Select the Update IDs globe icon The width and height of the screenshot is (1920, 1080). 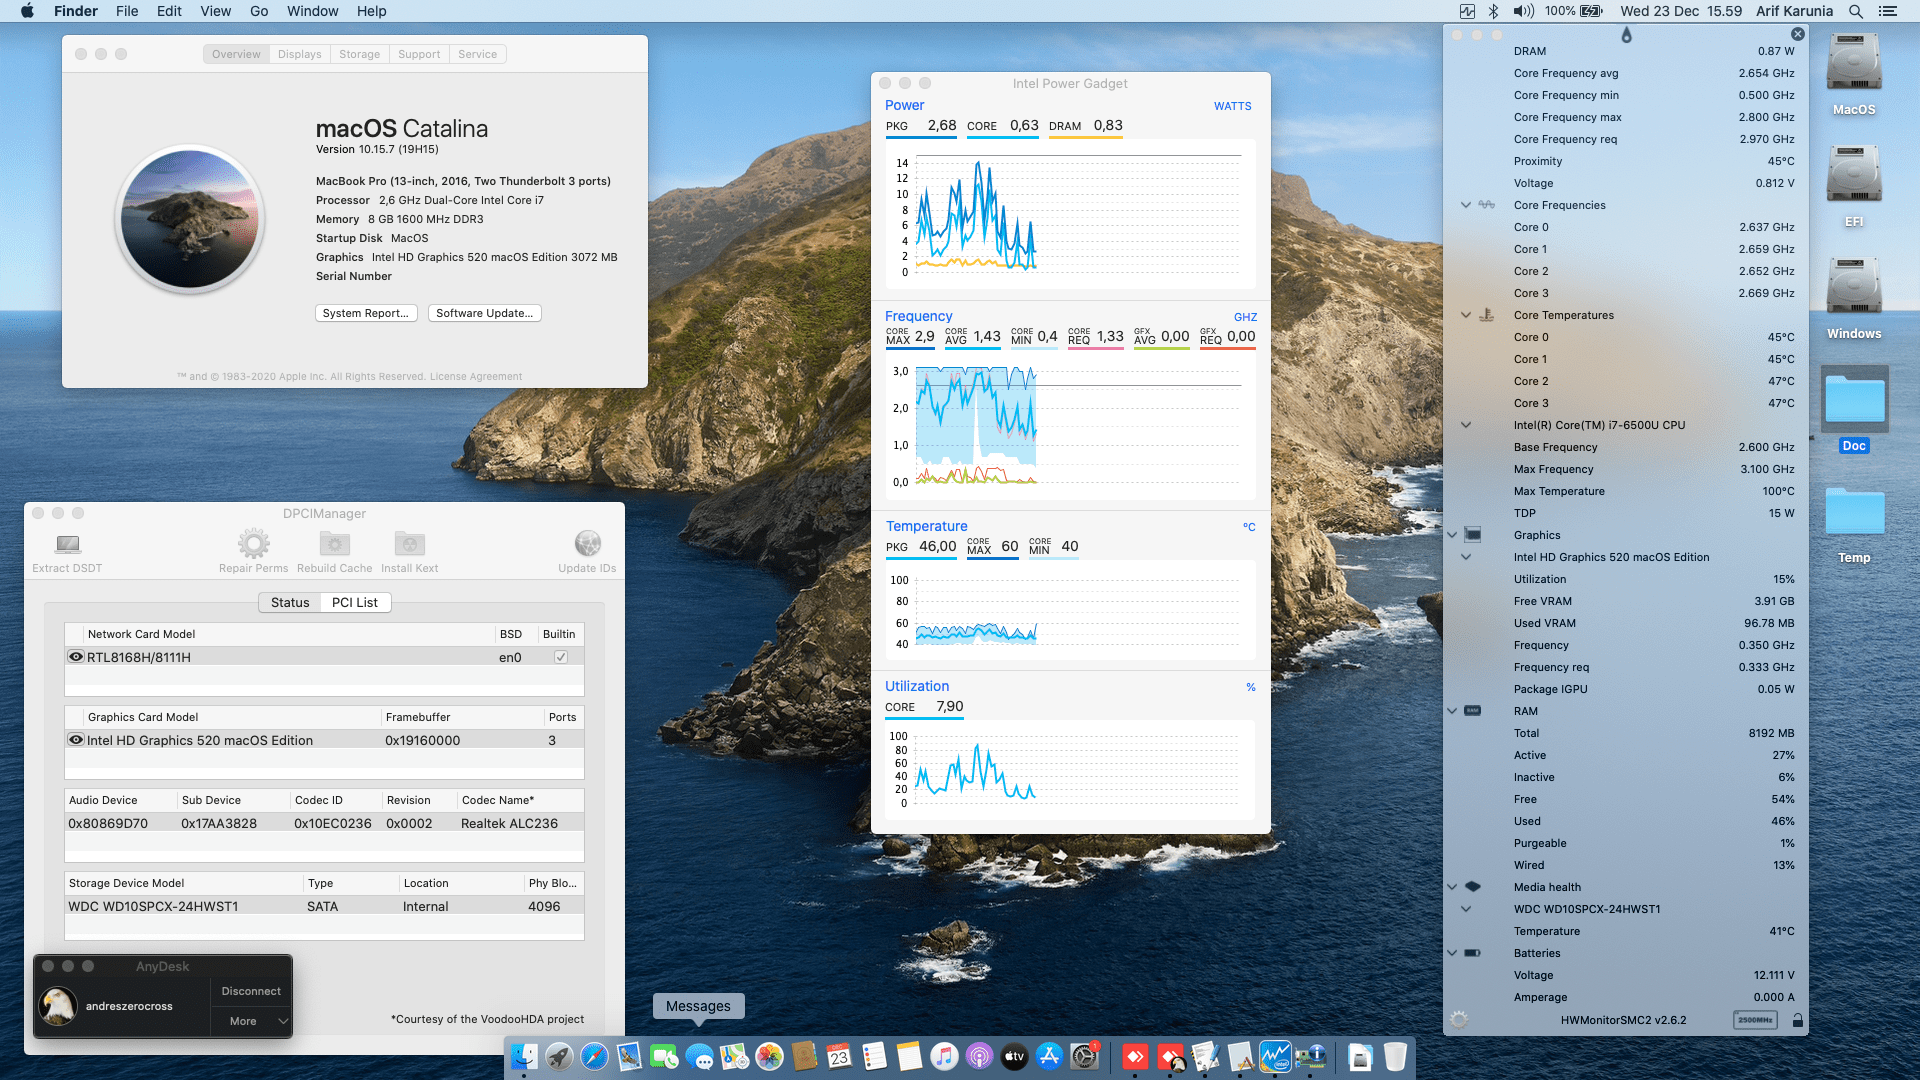(x=587, y=544)
